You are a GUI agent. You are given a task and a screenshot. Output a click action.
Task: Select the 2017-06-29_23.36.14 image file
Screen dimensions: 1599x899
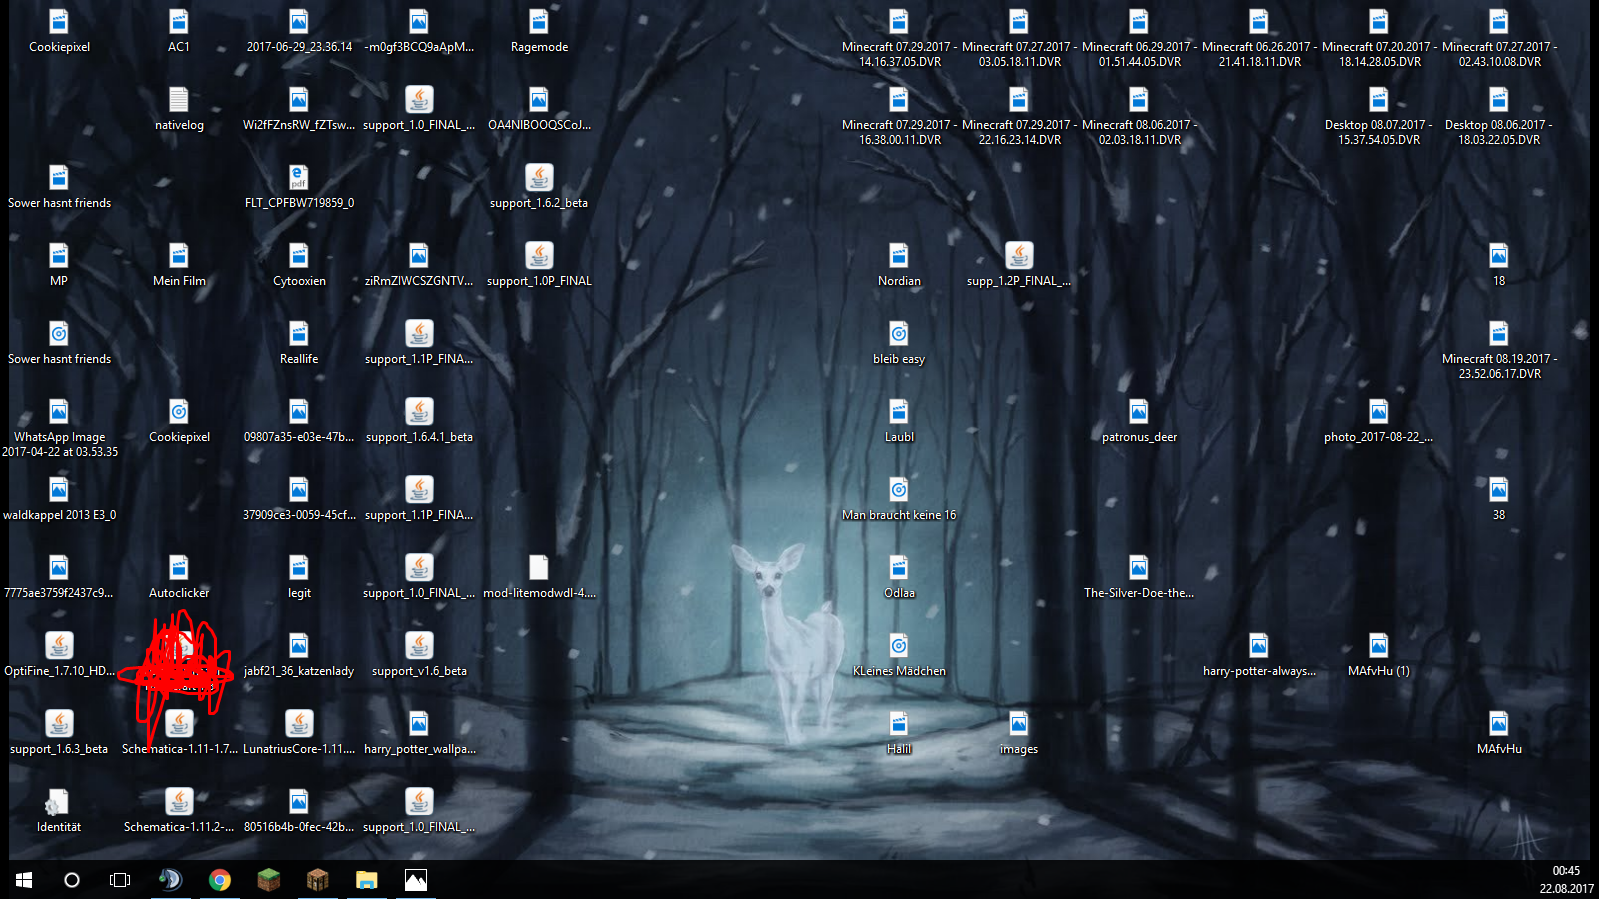coord(299,22)
